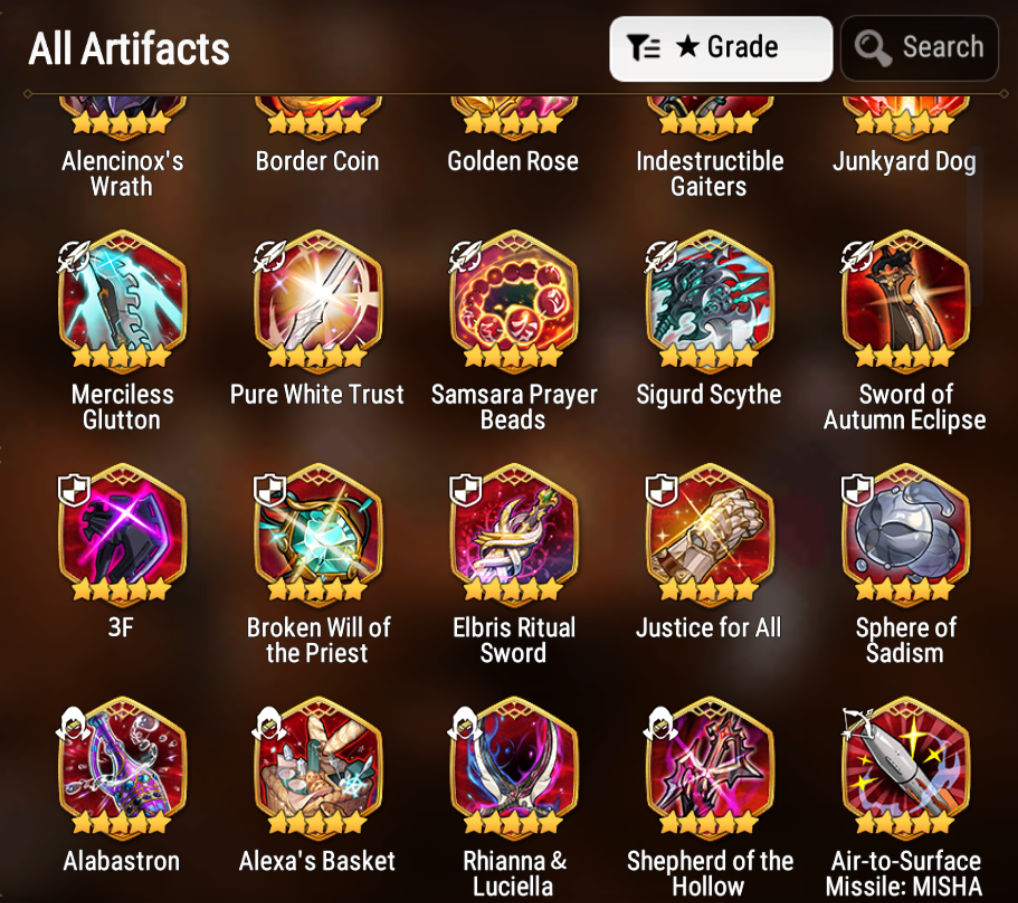Click the Search button
The image size is (1018, 903).
coord(919,49)
